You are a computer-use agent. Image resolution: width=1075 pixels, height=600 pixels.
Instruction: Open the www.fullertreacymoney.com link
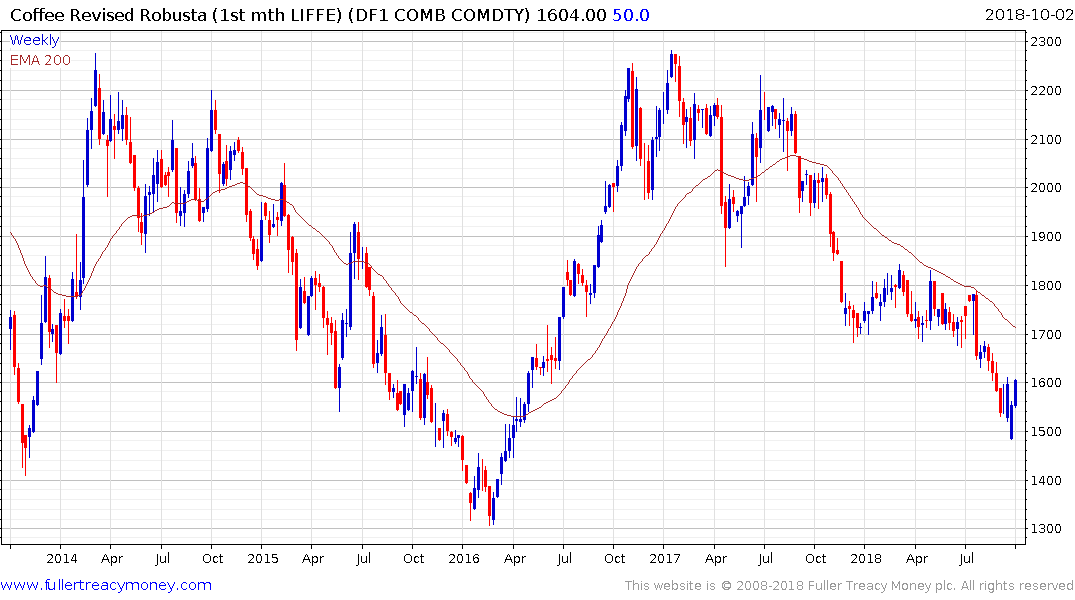point(106,585)
